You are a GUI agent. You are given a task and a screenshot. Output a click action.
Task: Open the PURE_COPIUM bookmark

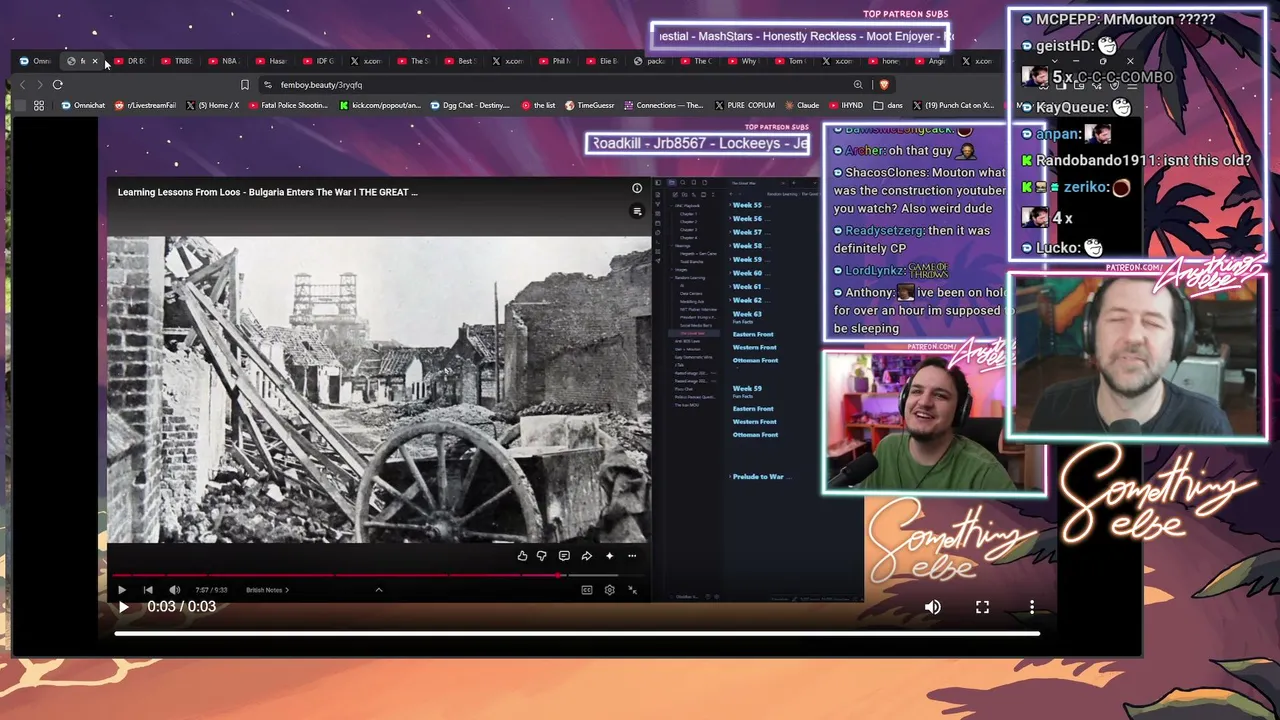pos(745,105)
